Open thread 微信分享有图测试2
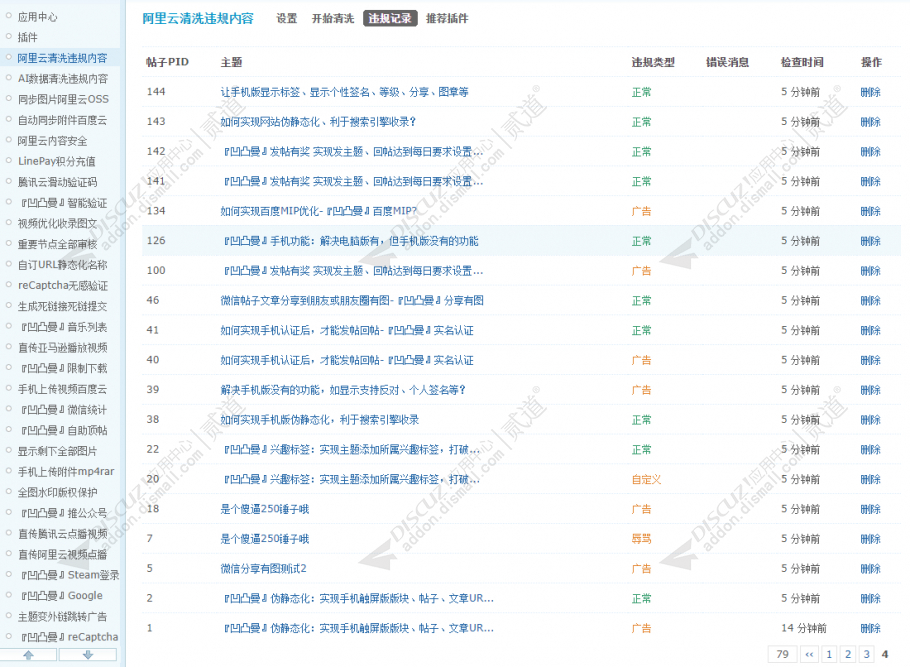910x667 pixels. coord(263,568)
